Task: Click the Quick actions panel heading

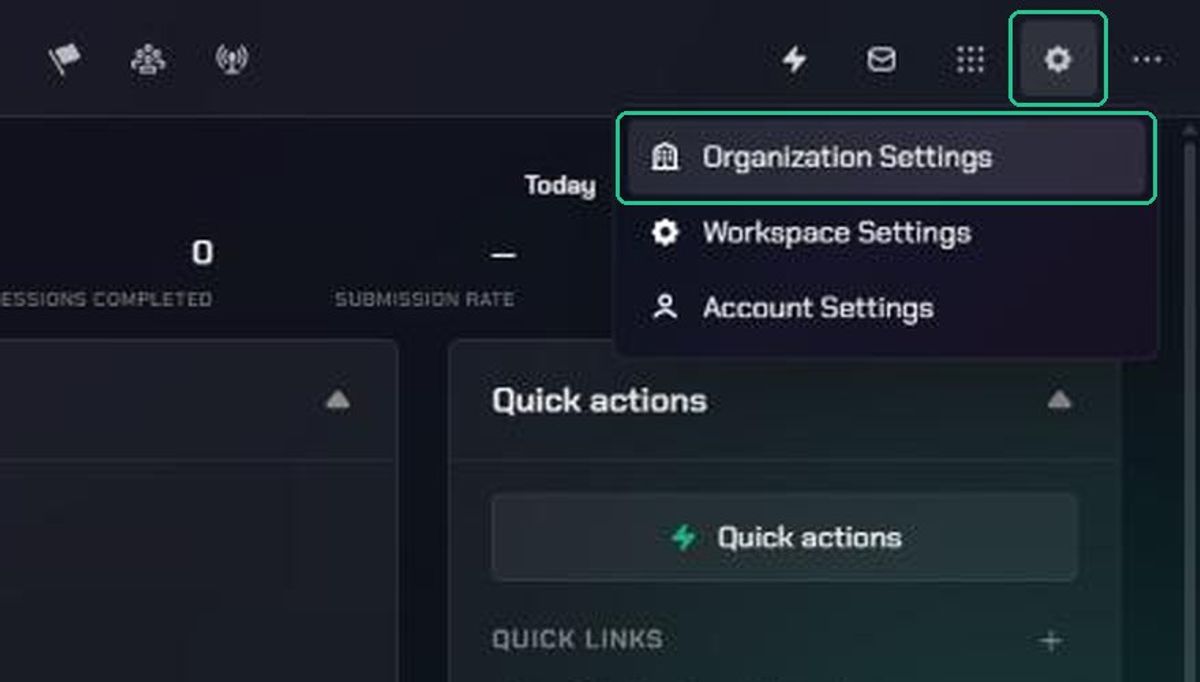Action: click(599, 401)
